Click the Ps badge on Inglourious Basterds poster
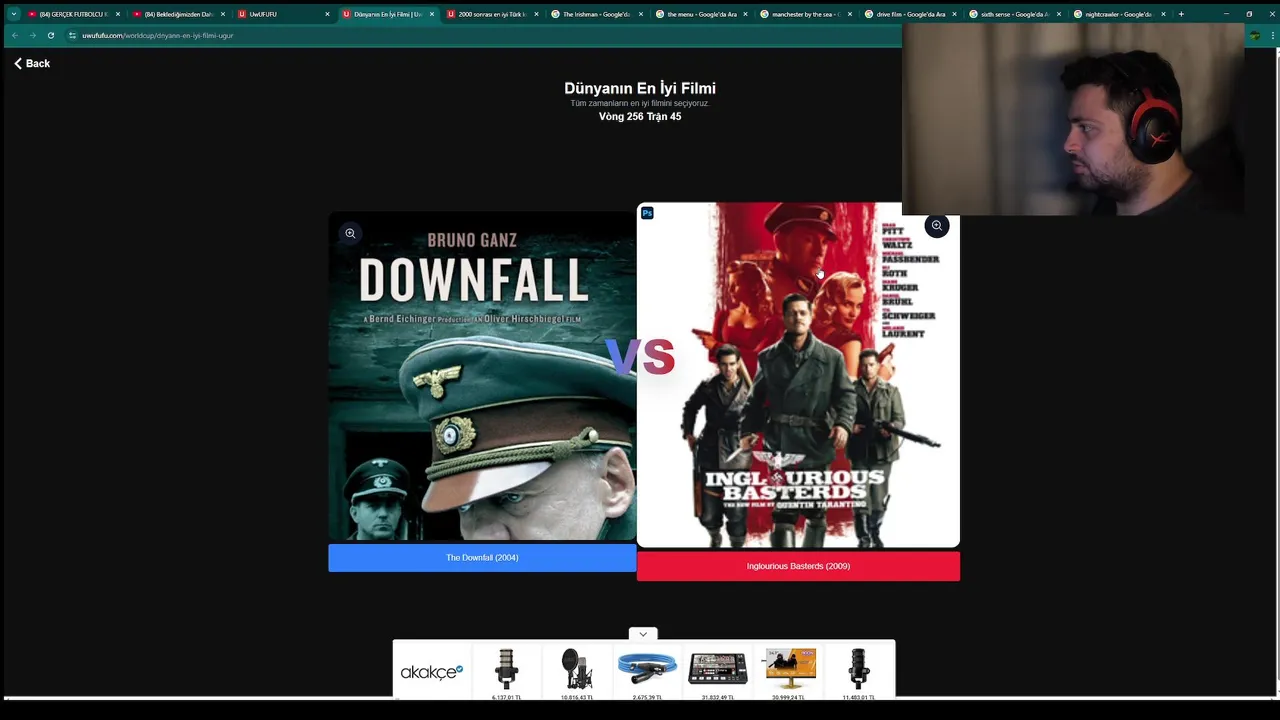Screen dimensions: 1280x720 [647, 213]
